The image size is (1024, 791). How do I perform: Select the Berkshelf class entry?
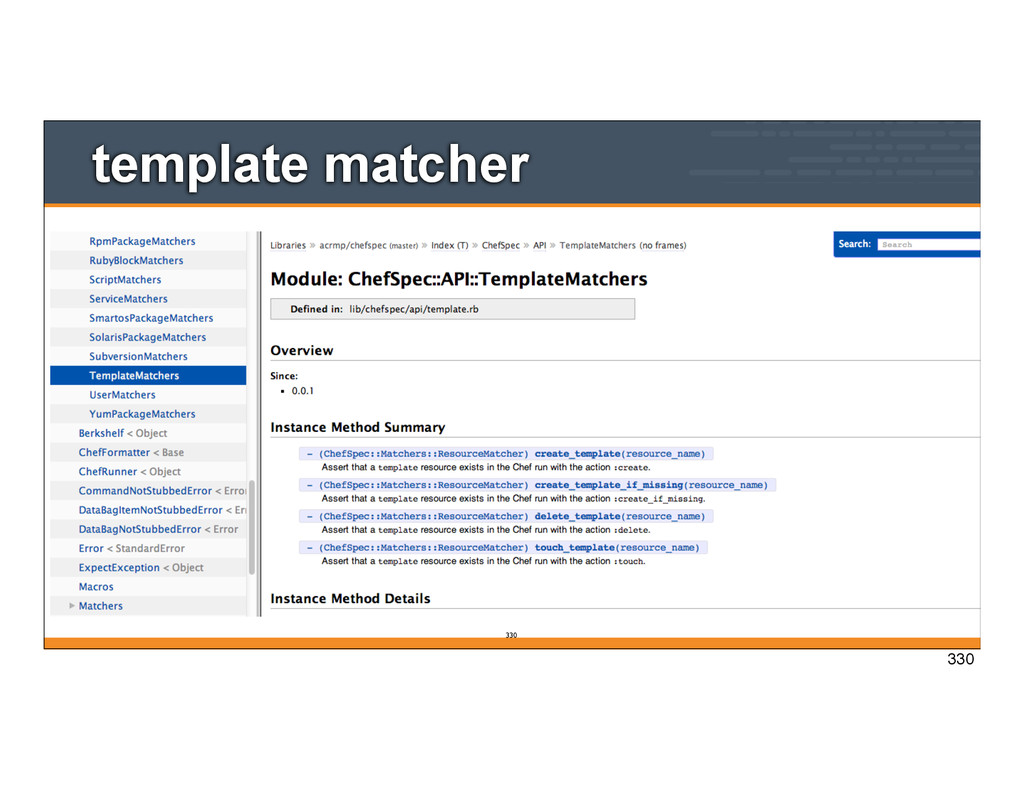(101, 433)
